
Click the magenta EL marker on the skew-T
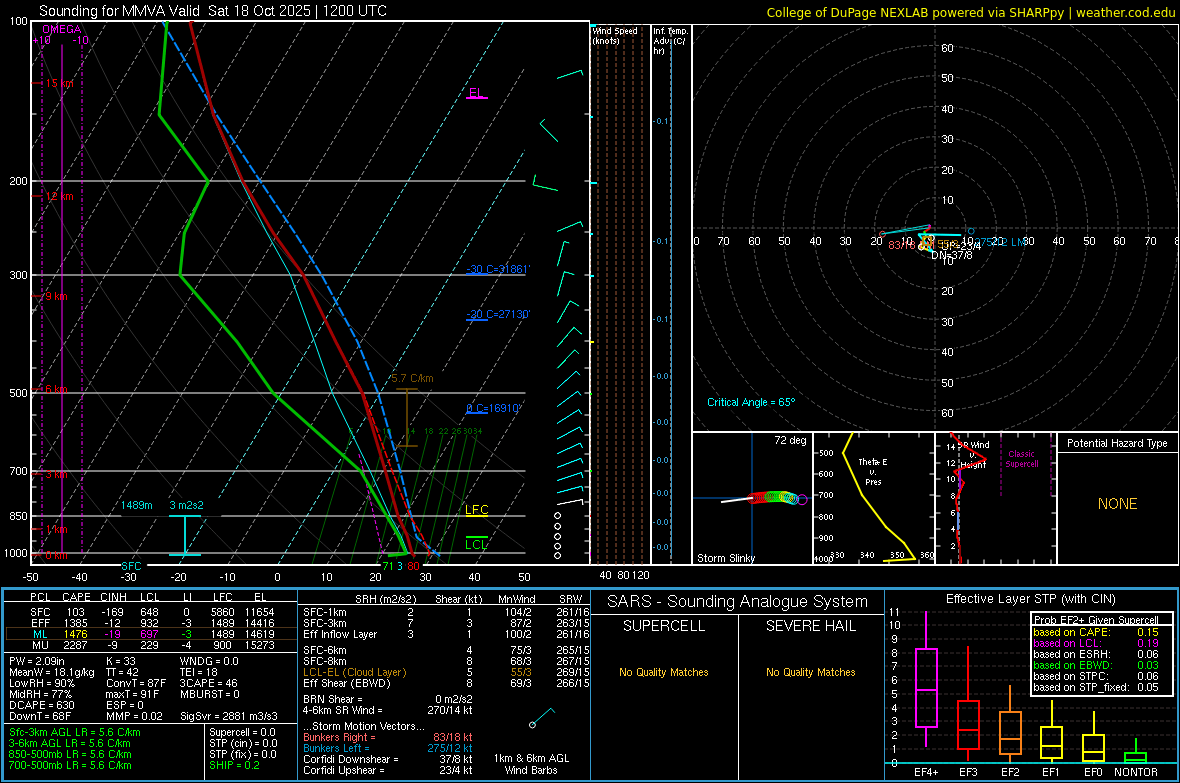476,93
